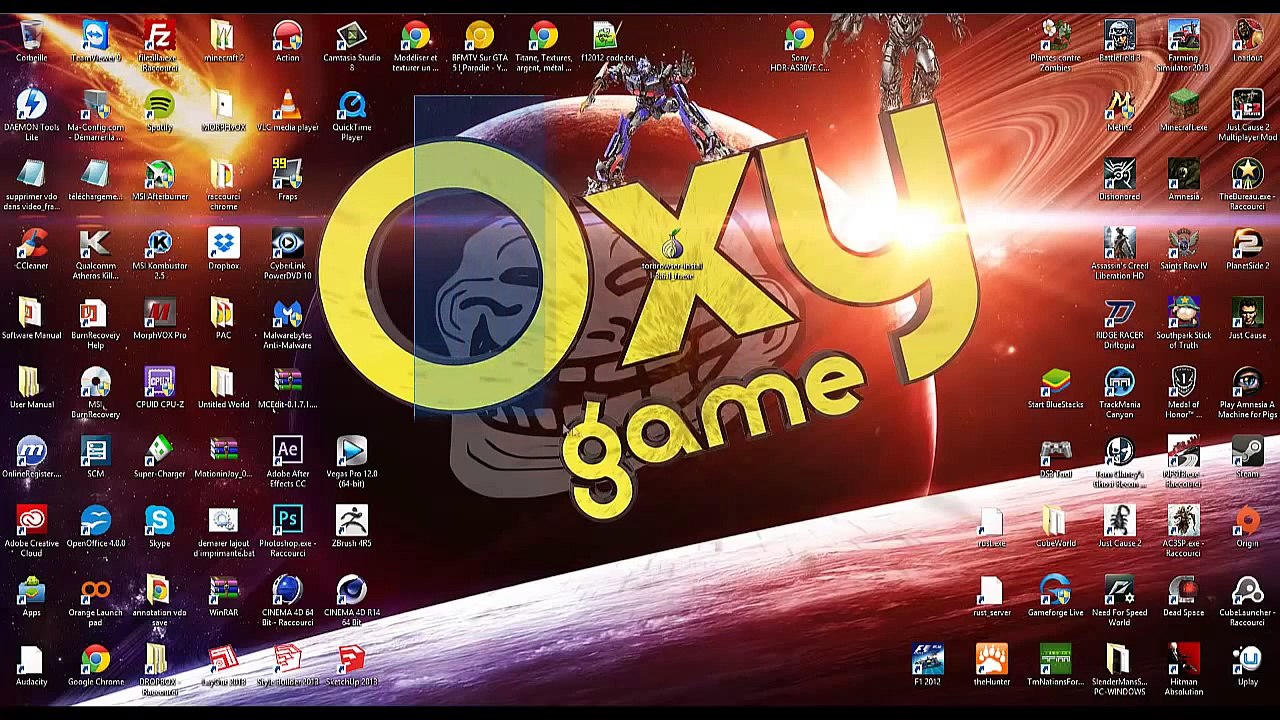
Task: Open Gameforge Live shortcut
Action: [x=1055, y=591]
